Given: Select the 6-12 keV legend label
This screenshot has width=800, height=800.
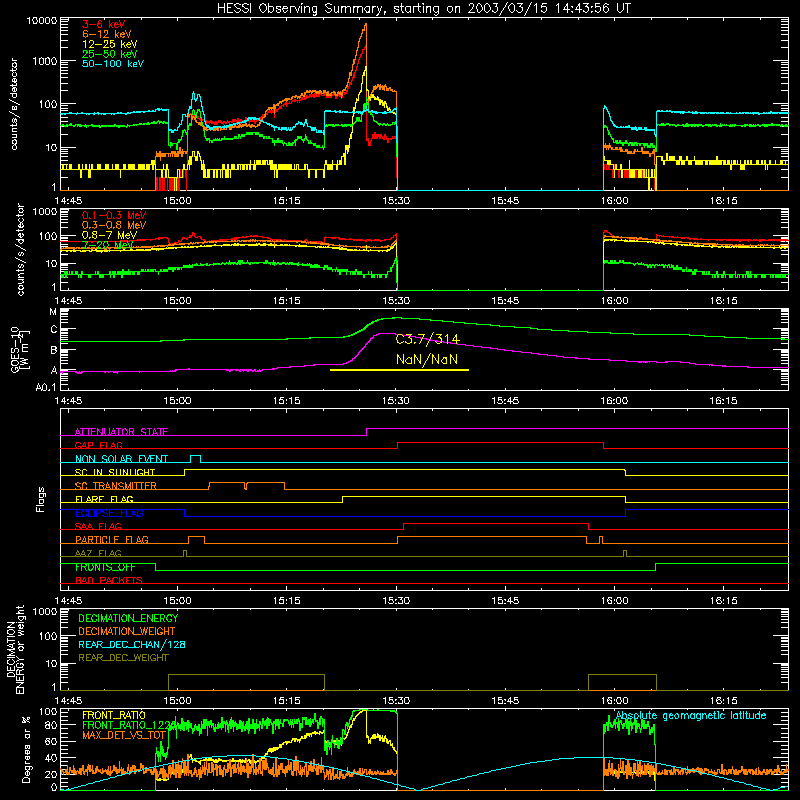Looking at the screenshot, I should pyautogui.click(x=107, y=34).
